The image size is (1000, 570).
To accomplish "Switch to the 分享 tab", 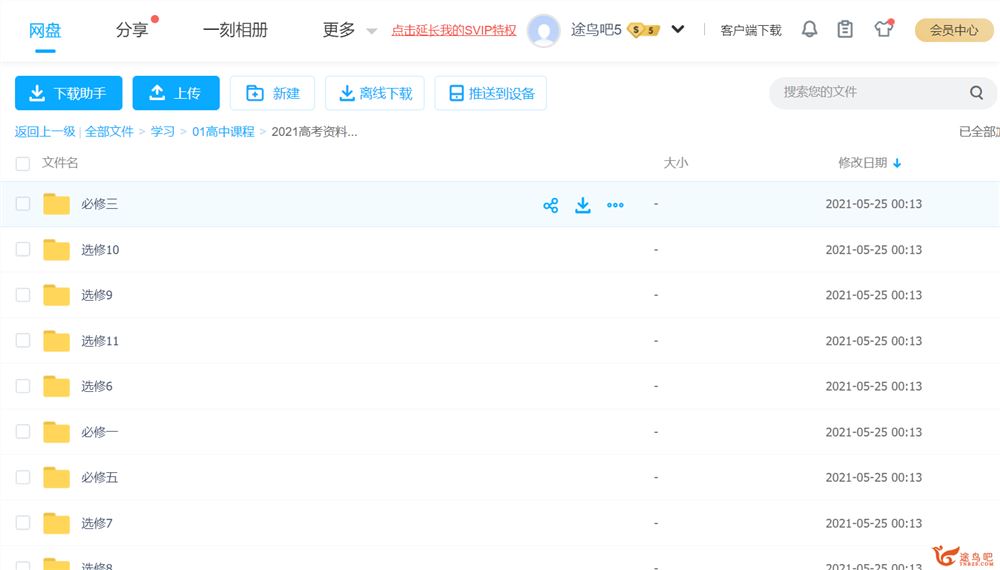I will (x=132, y=30).
